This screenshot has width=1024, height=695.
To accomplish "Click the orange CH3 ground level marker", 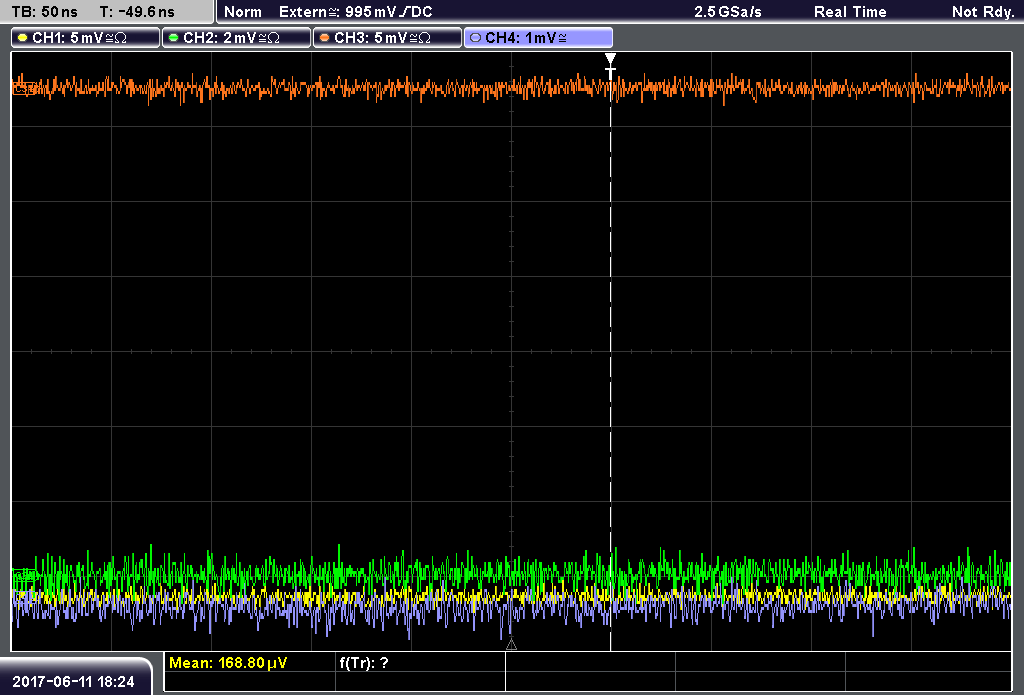I will pyautogui.click(x=24, y=88).
